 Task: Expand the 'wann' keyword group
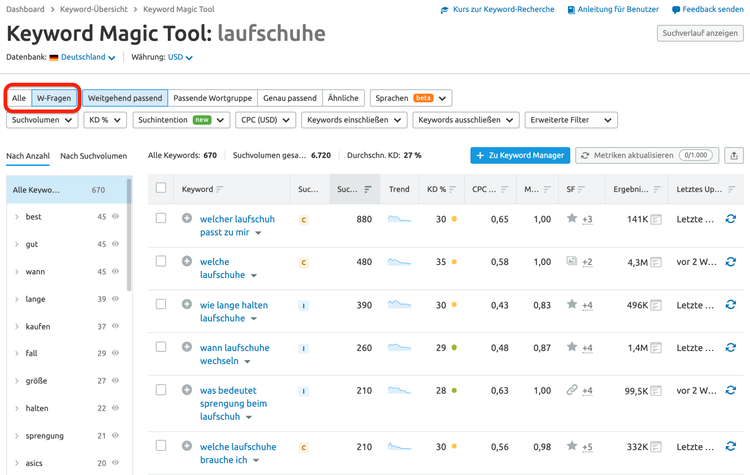click(x=17, y=272)
